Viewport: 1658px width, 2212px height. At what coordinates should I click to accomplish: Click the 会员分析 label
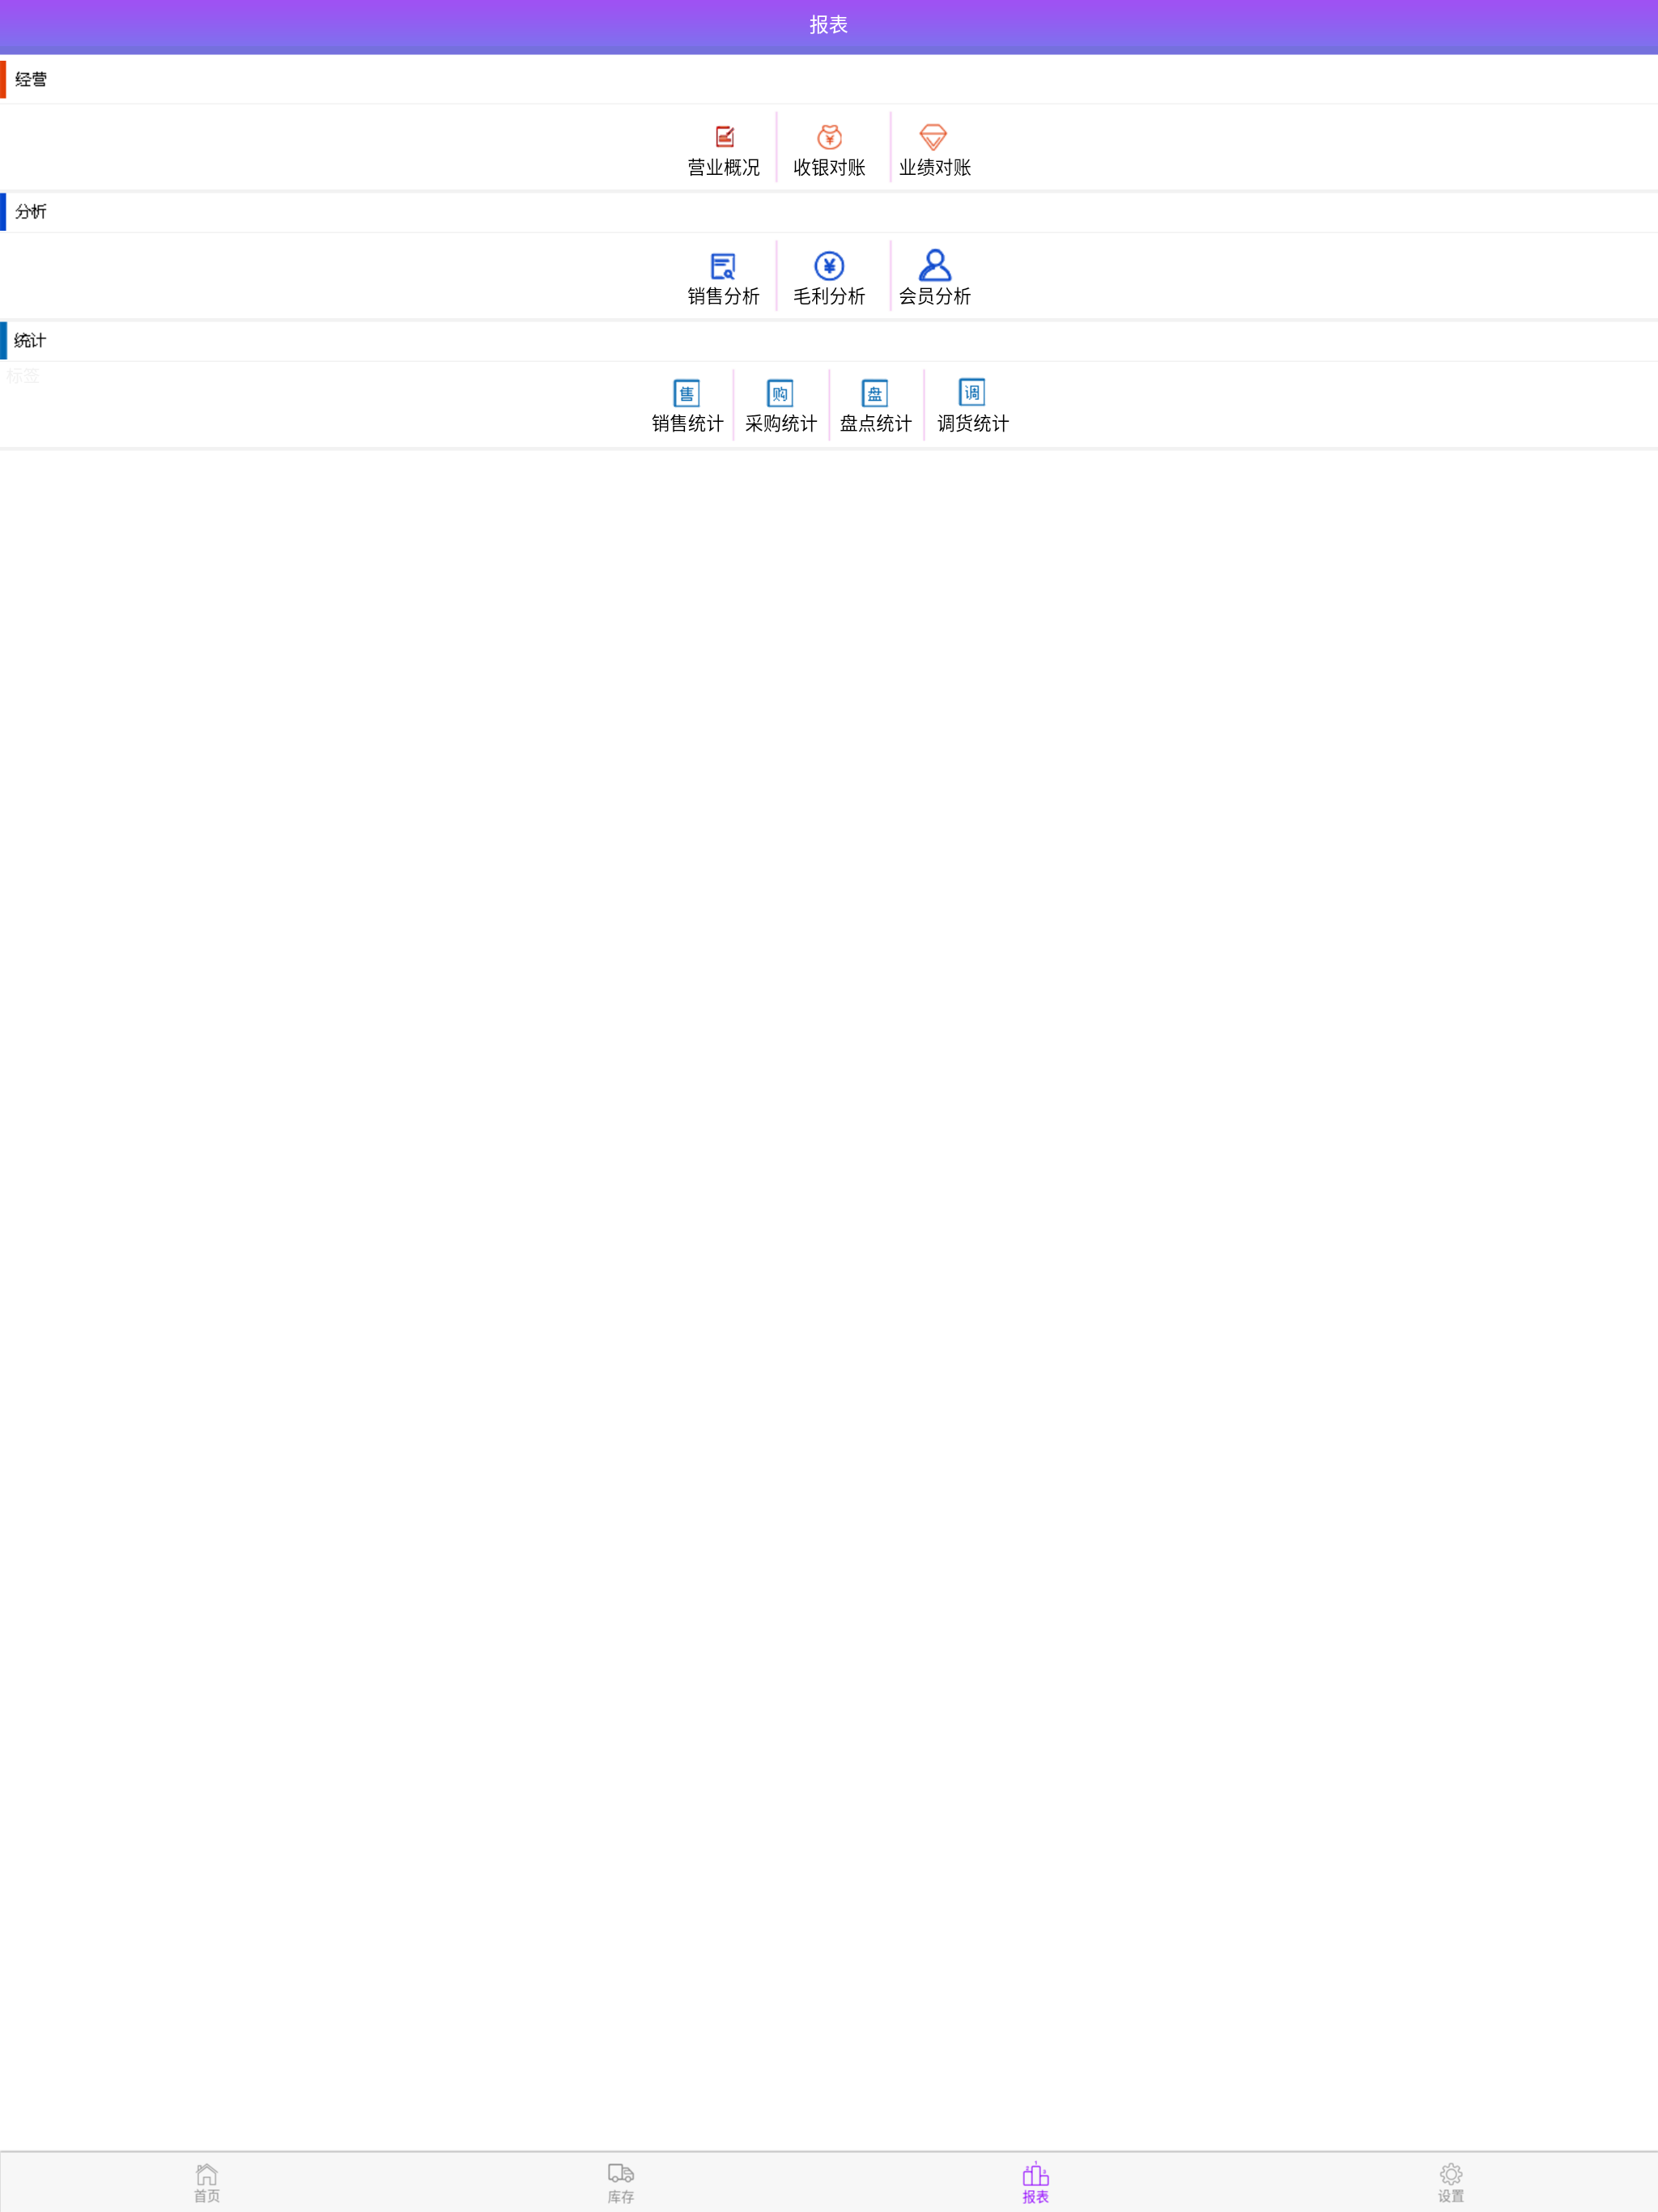point(935,297)
